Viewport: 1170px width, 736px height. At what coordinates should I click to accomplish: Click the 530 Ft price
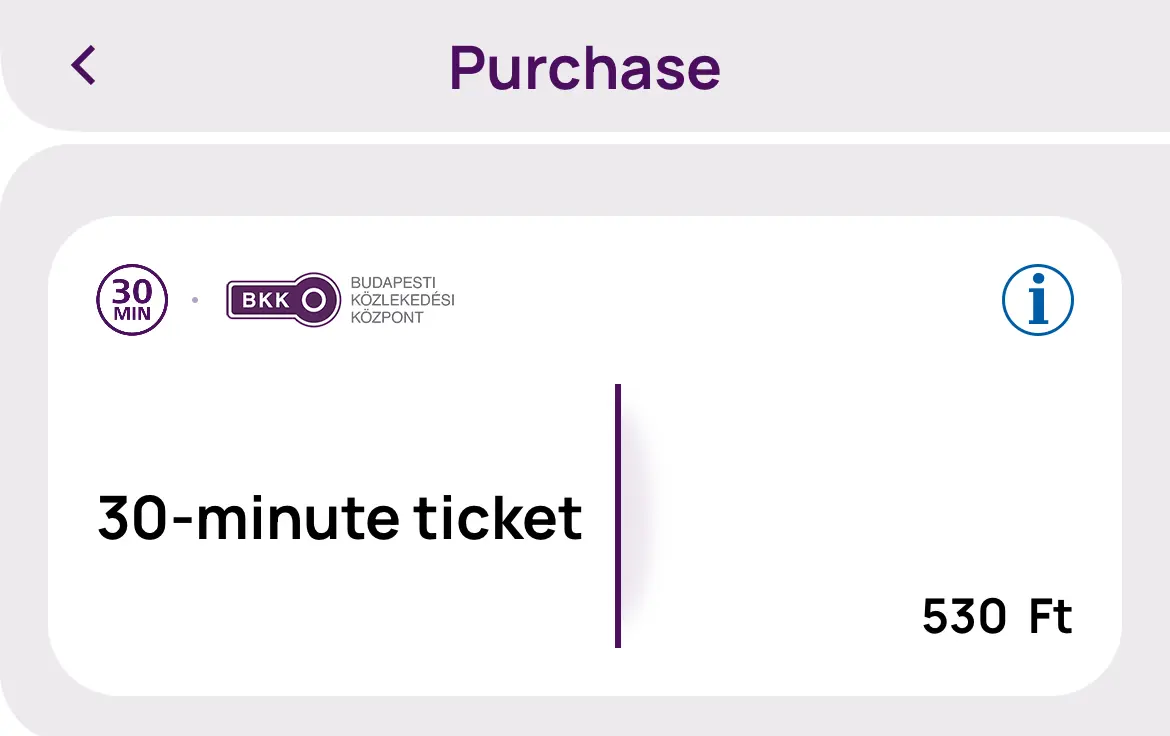[x=996, y=617]
